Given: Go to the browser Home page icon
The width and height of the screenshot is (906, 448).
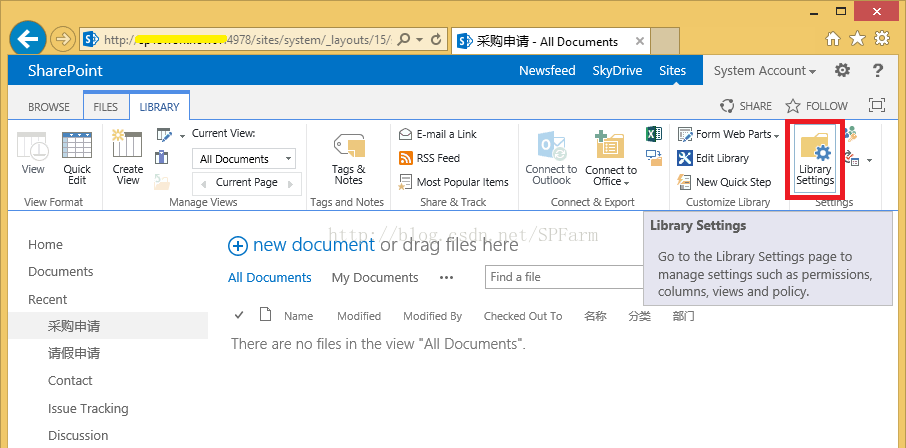Looking at the screenshot, I should tap(833, 39).
